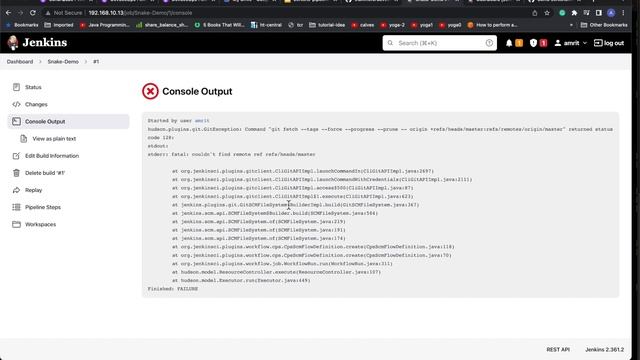Click the share page icon in address bar
Viewport: 640px width, 360px height.
tap(535, 13)
